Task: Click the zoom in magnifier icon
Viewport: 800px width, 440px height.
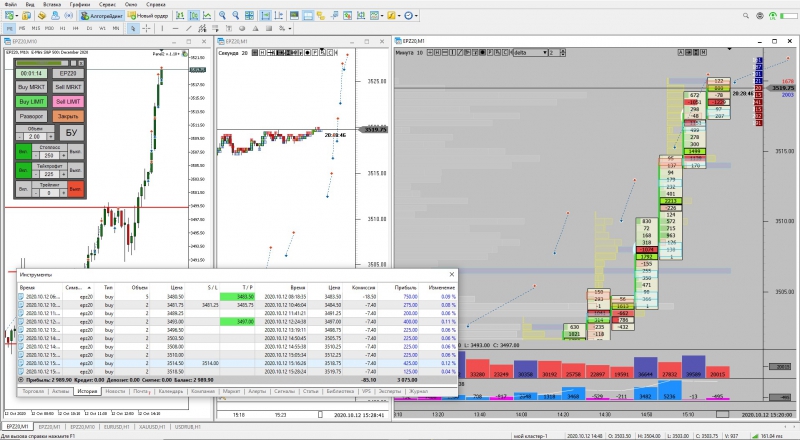Action: [222, 16]
